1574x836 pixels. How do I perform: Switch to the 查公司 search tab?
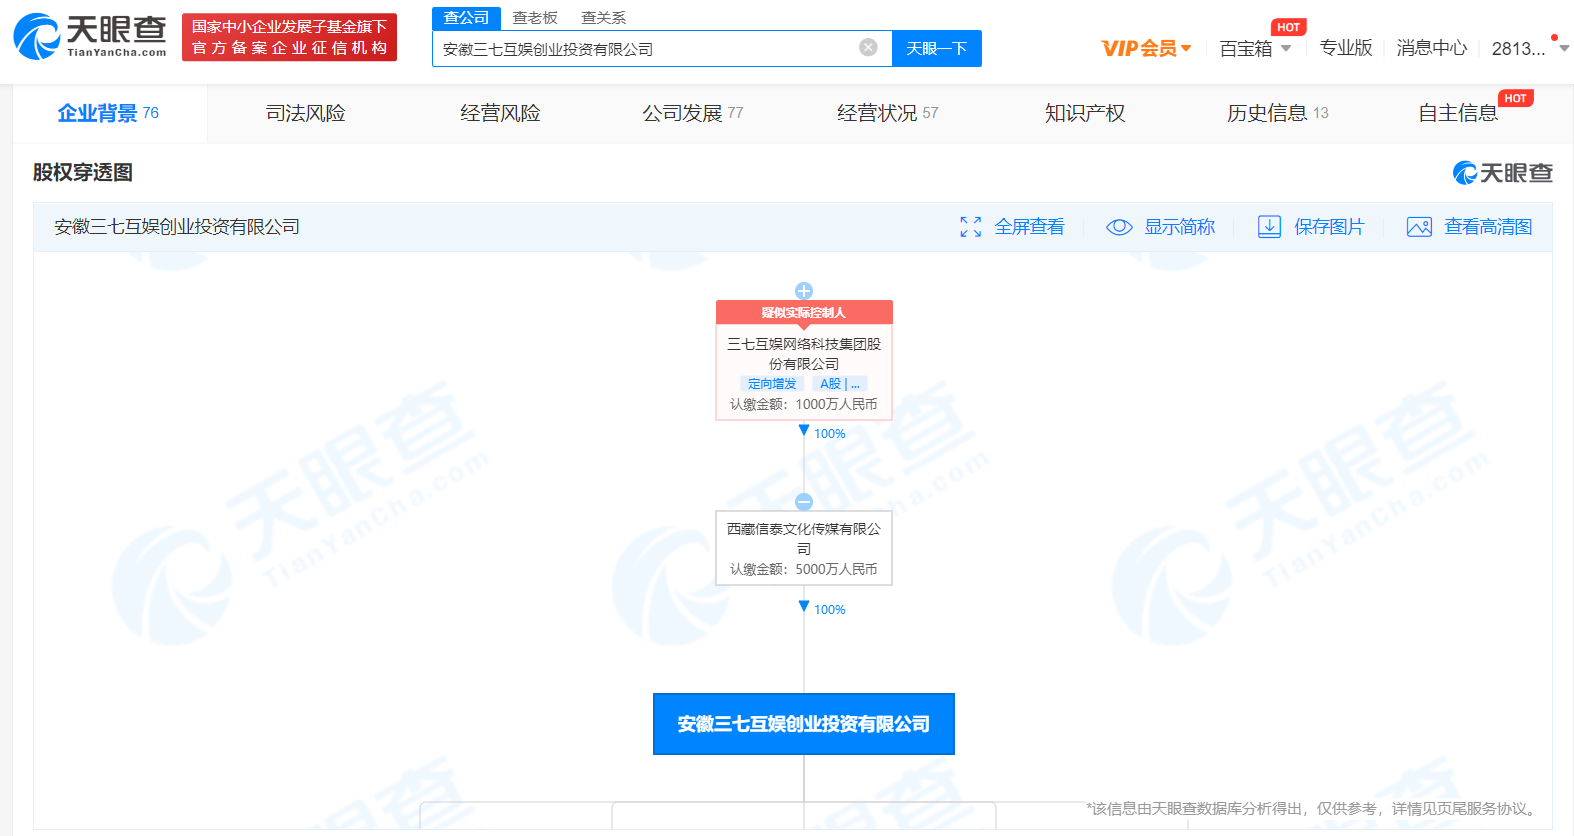coord(466,18)
